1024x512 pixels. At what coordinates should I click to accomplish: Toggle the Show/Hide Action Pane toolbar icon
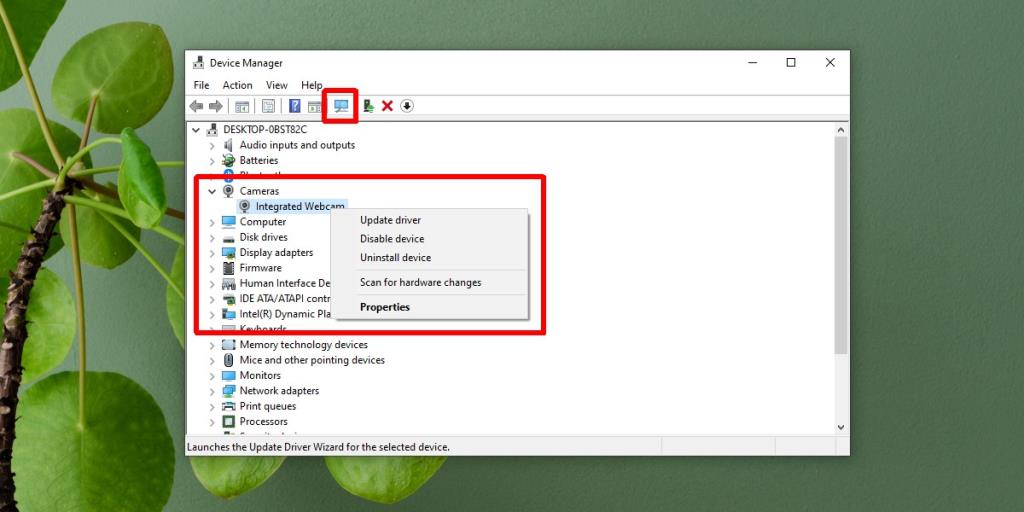pyautogui.click(x=314, y=106)
